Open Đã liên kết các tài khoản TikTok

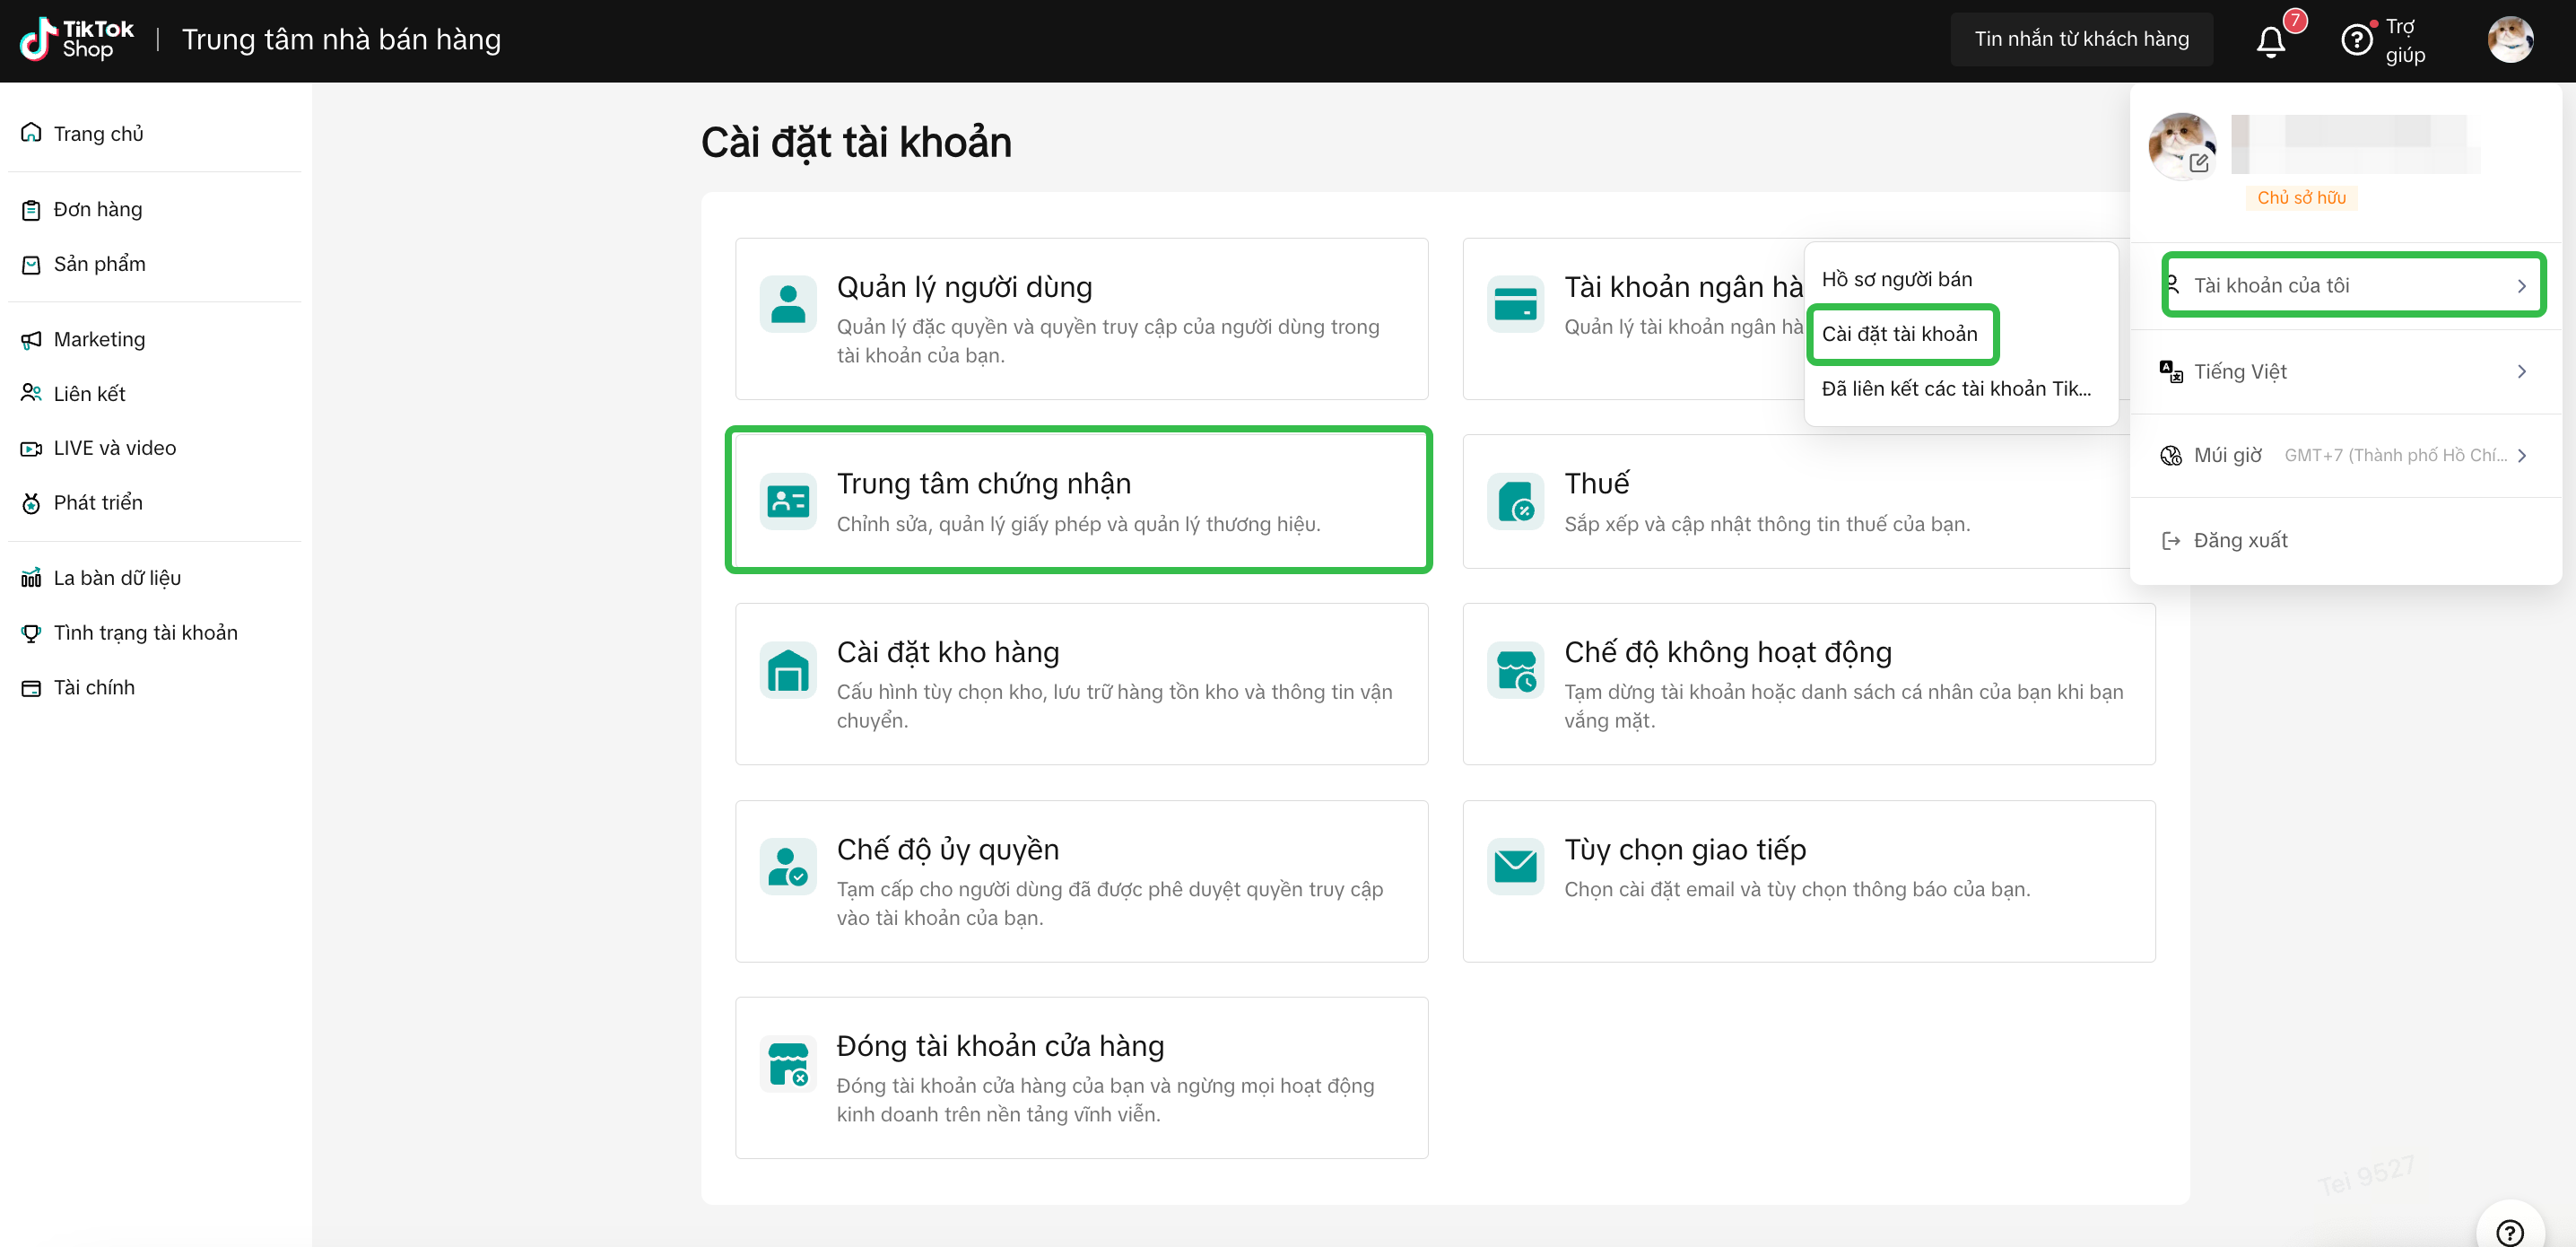(1955, 389)
